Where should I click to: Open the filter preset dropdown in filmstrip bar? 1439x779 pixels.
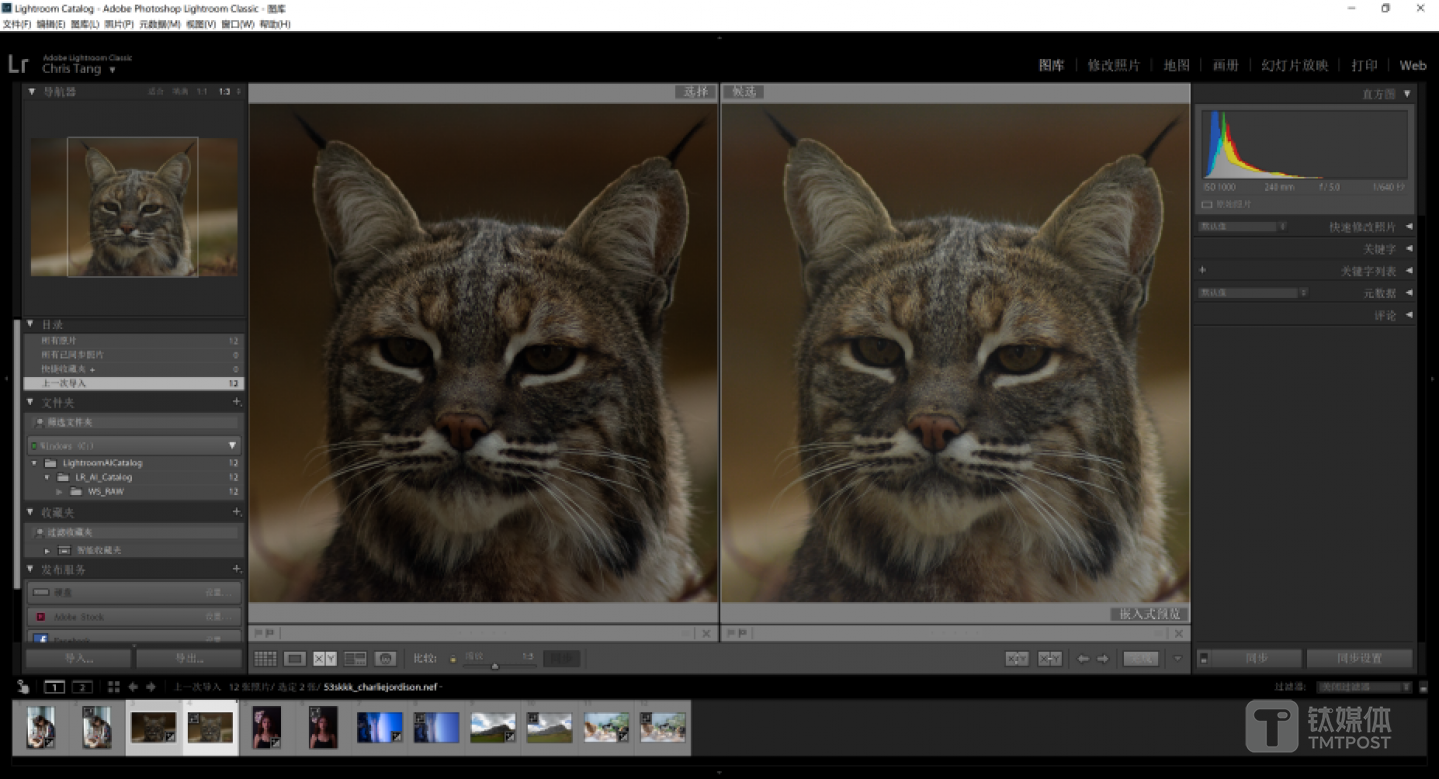tap(1364, 687)
